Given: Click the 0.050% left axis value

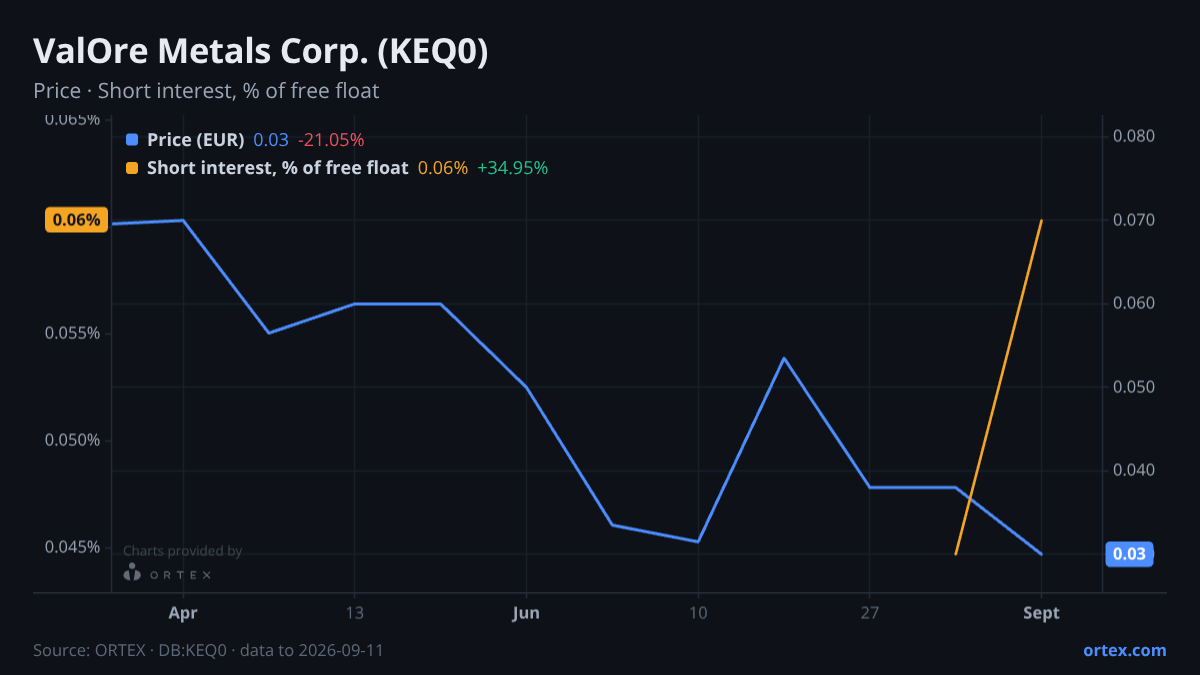Looking at the screenshot, I should coord(72,440).
